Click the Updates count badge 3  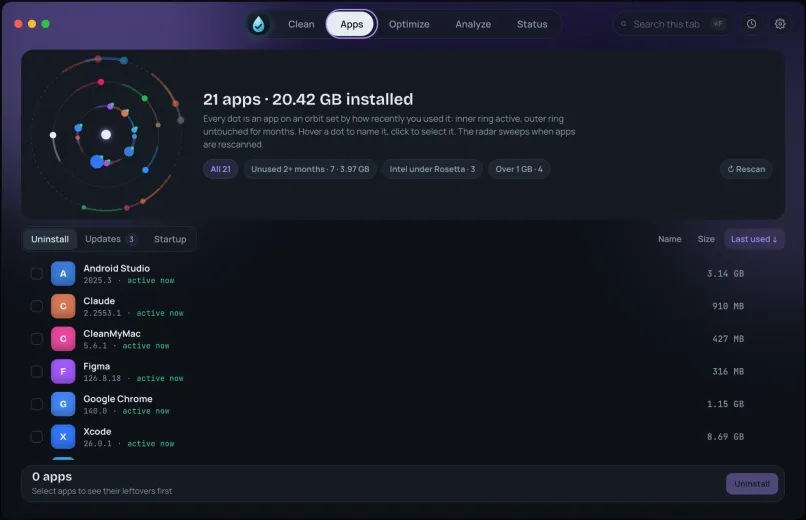pyautogui.click(x=132, y=239)
